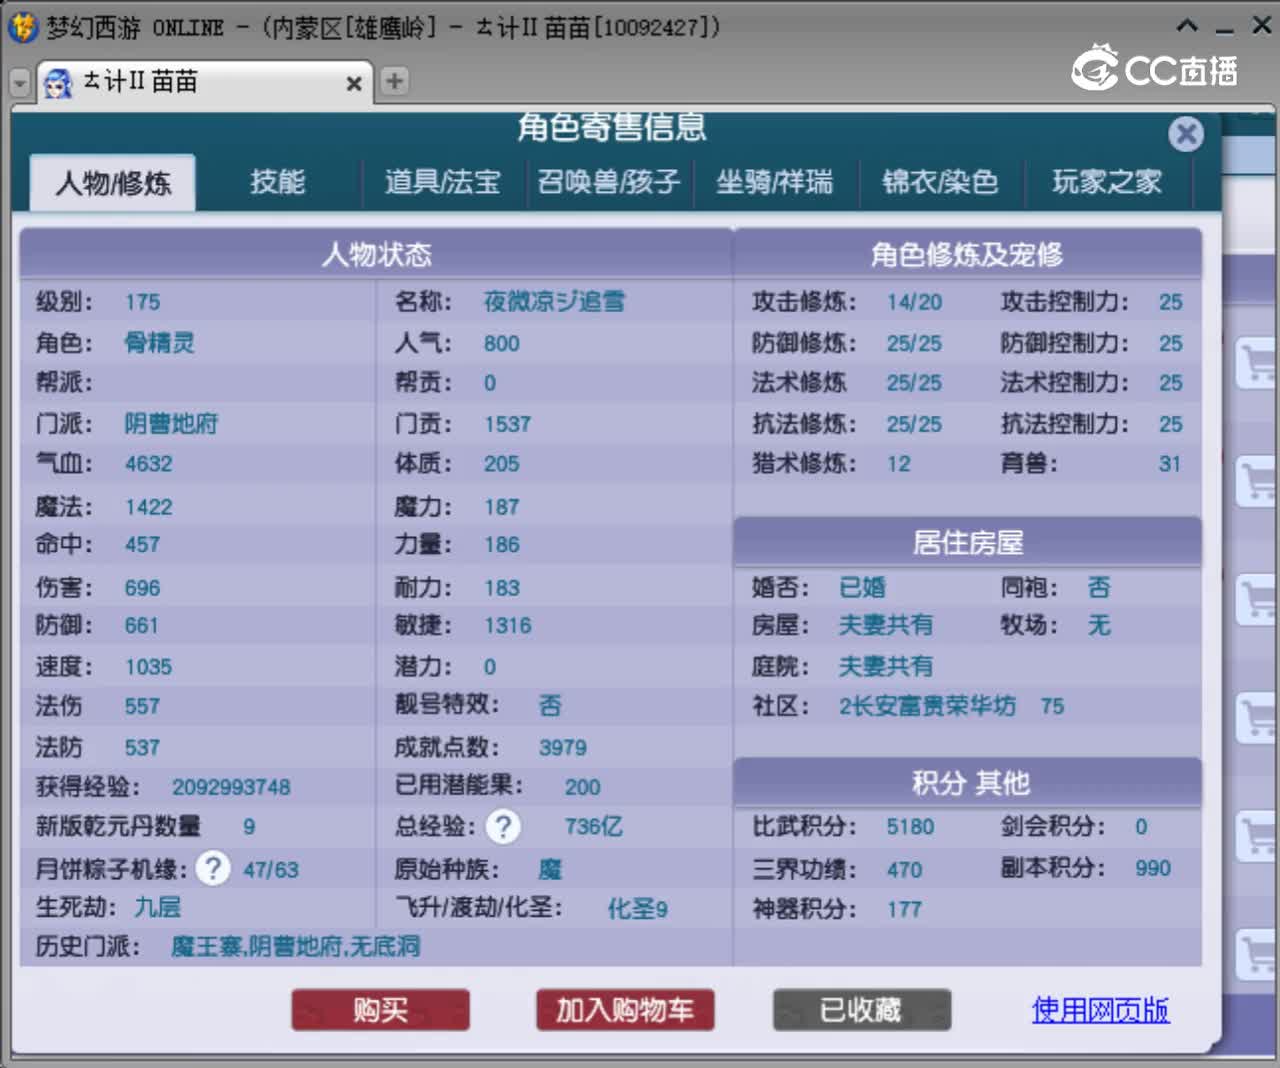Click the 敏捷 value 1316
This screenshot has width=1280, height=1068.
(508, 626)
